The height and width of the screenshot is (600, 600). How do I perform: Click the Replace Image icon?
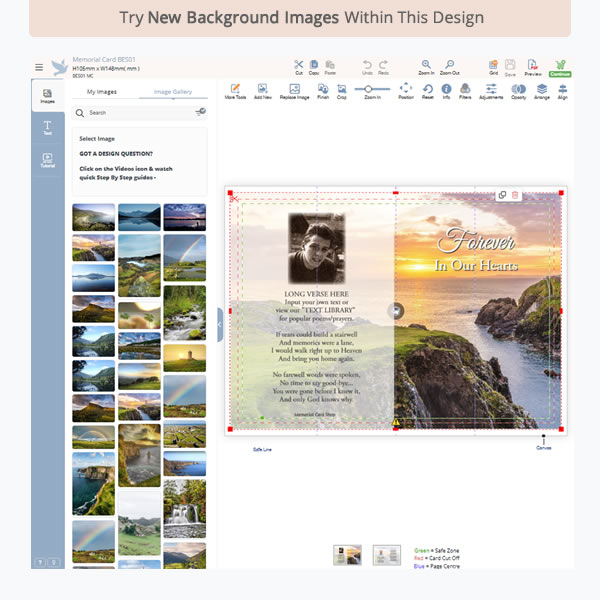294,89
